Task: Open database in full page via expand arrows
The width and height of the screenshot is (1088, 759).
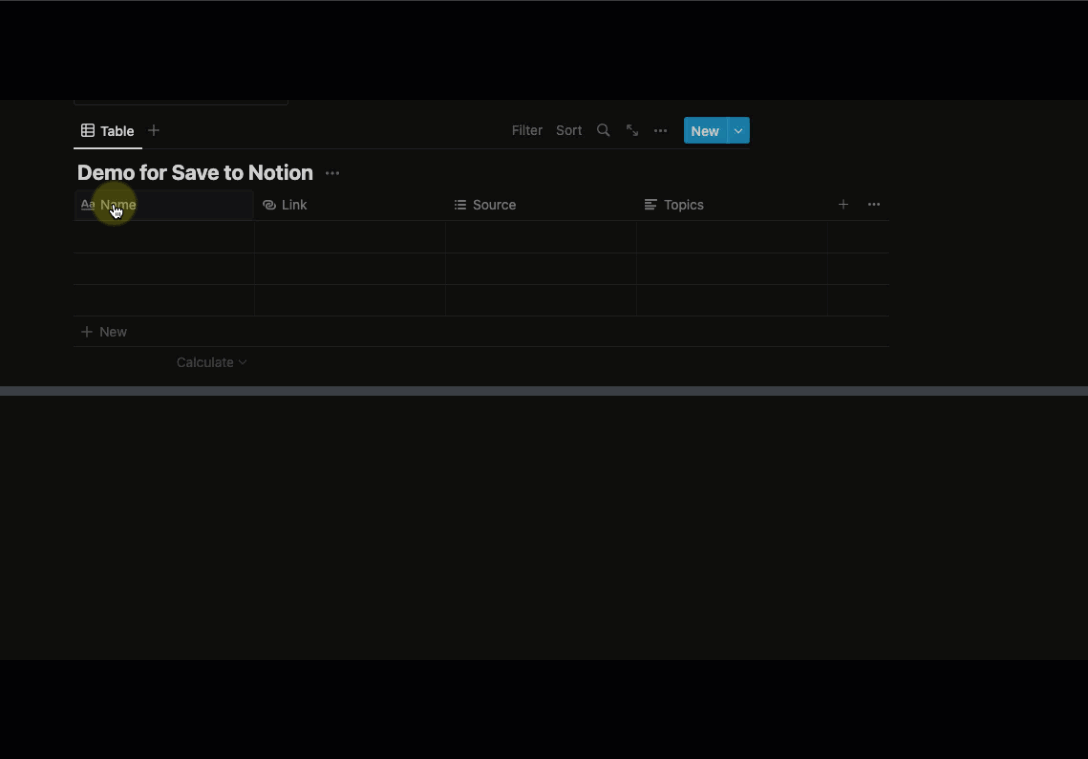Action: [x=632, y=131]
